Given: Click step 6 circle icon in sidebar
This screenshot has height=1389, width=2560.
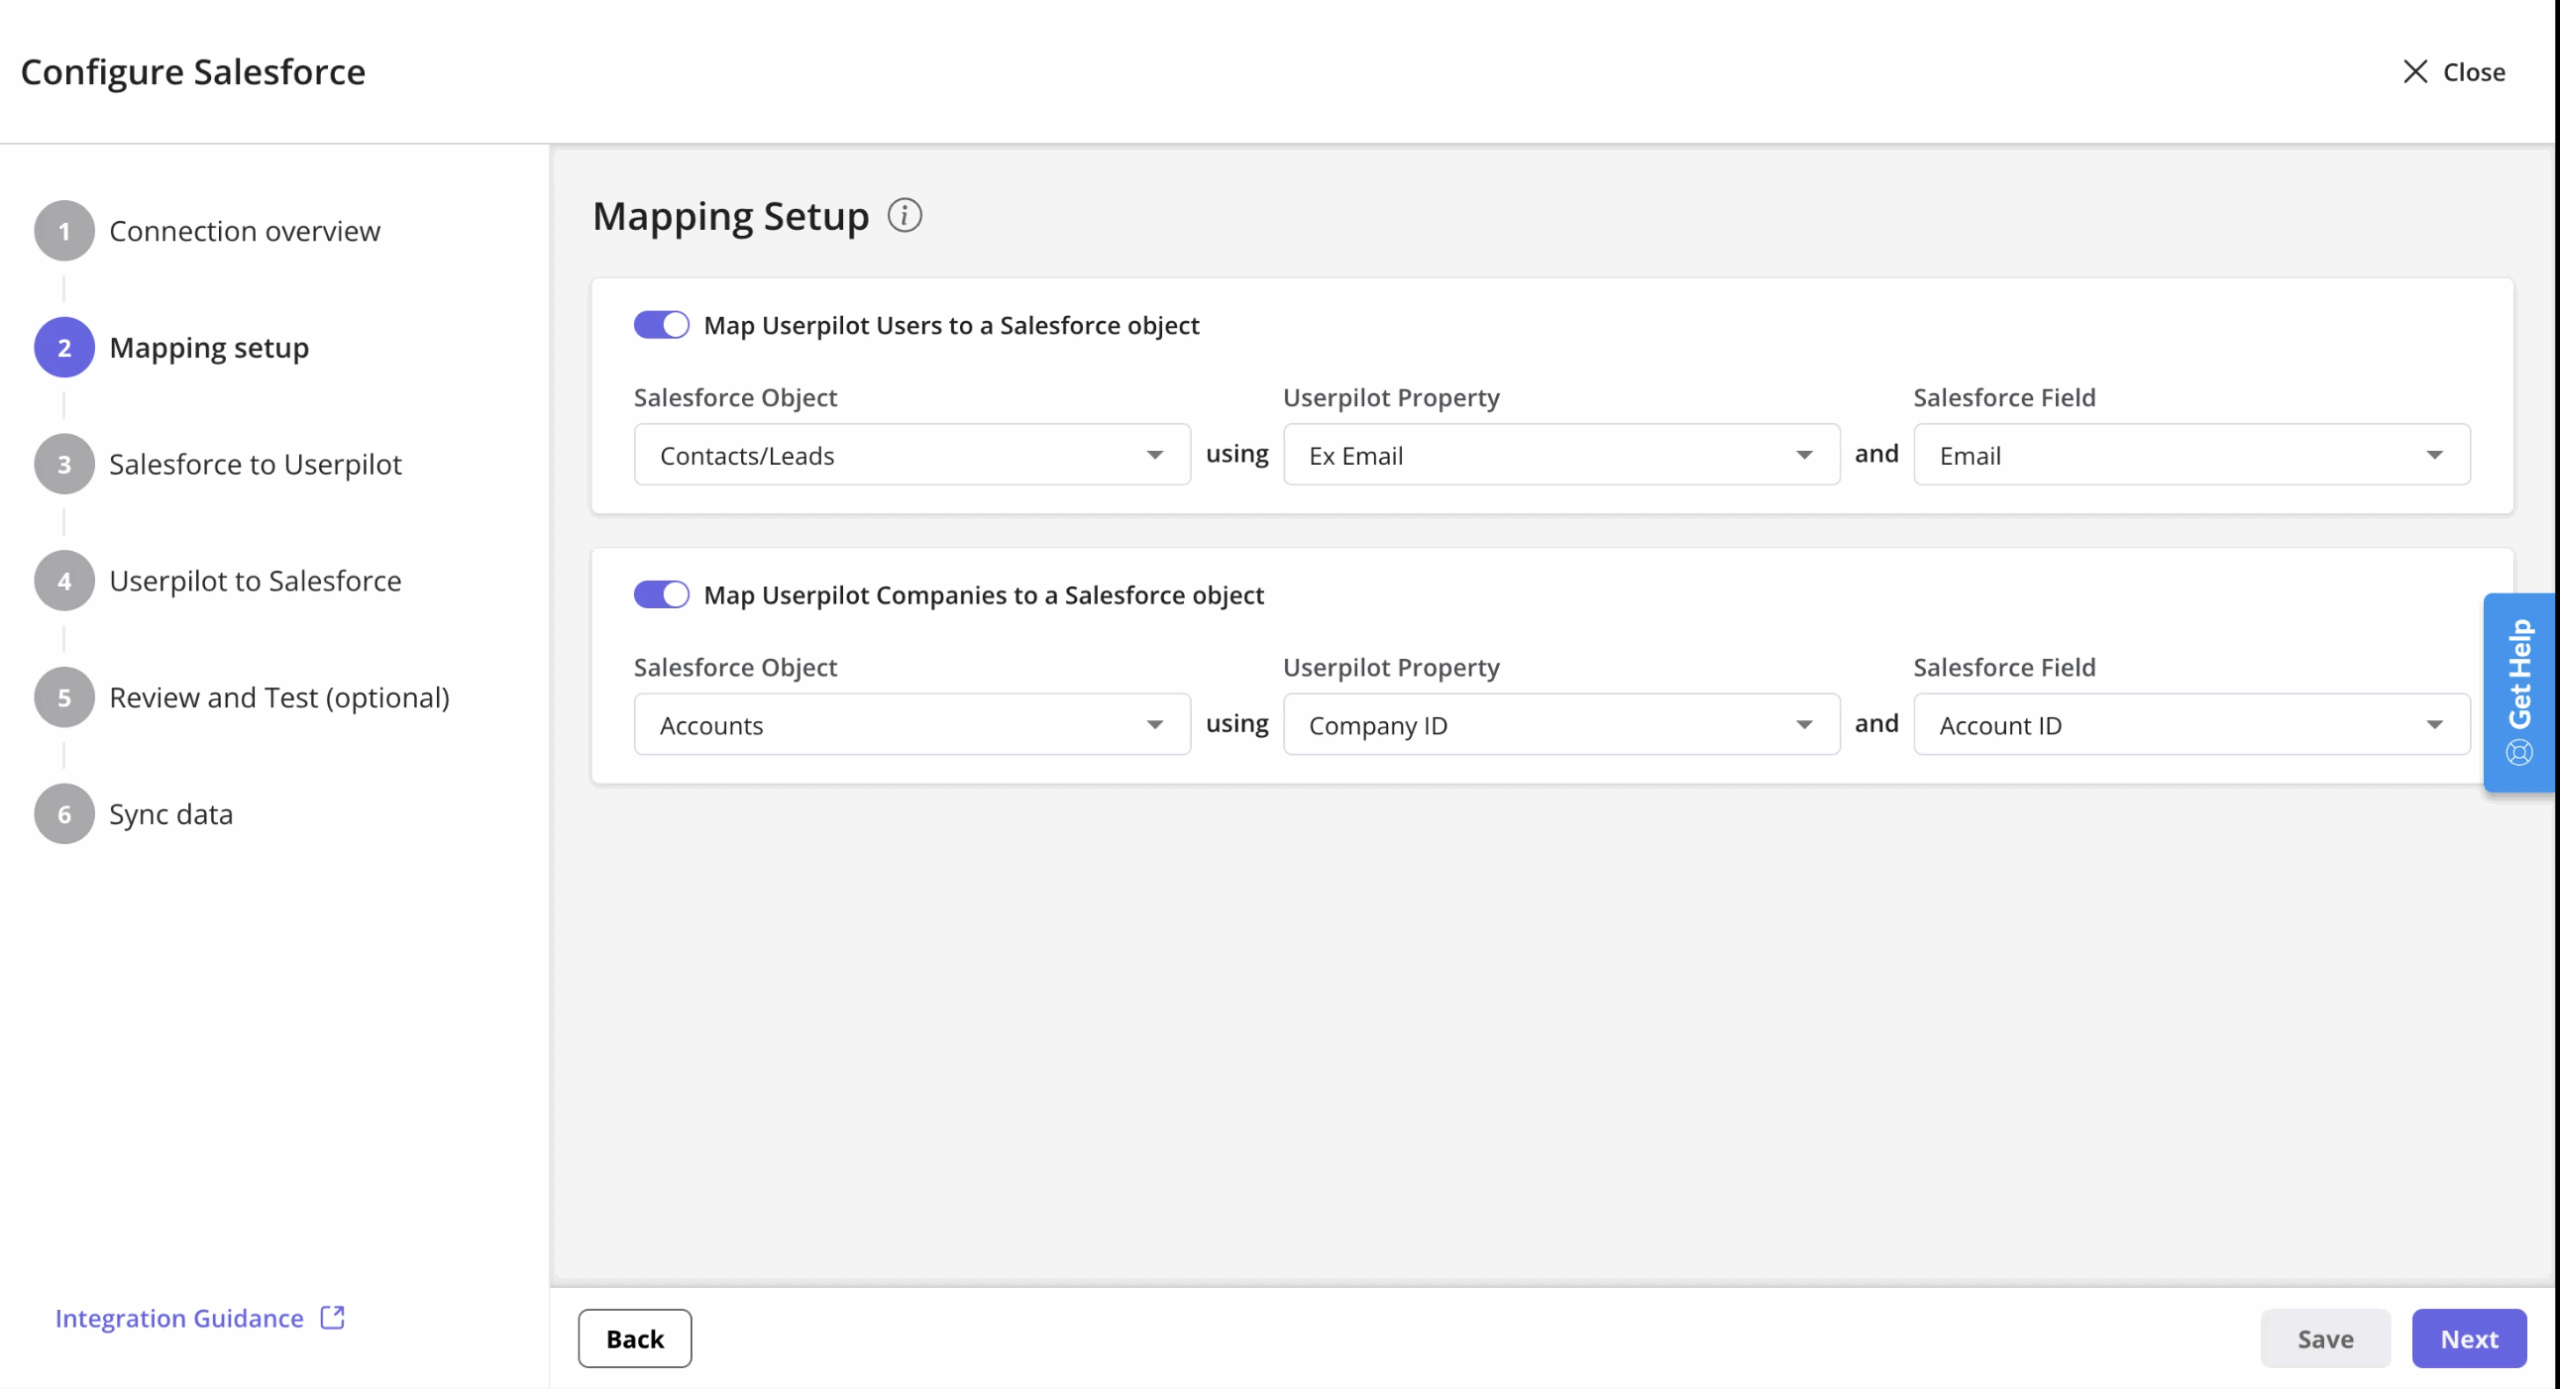Looking at the screenshot, I should (x=64, y=814).
